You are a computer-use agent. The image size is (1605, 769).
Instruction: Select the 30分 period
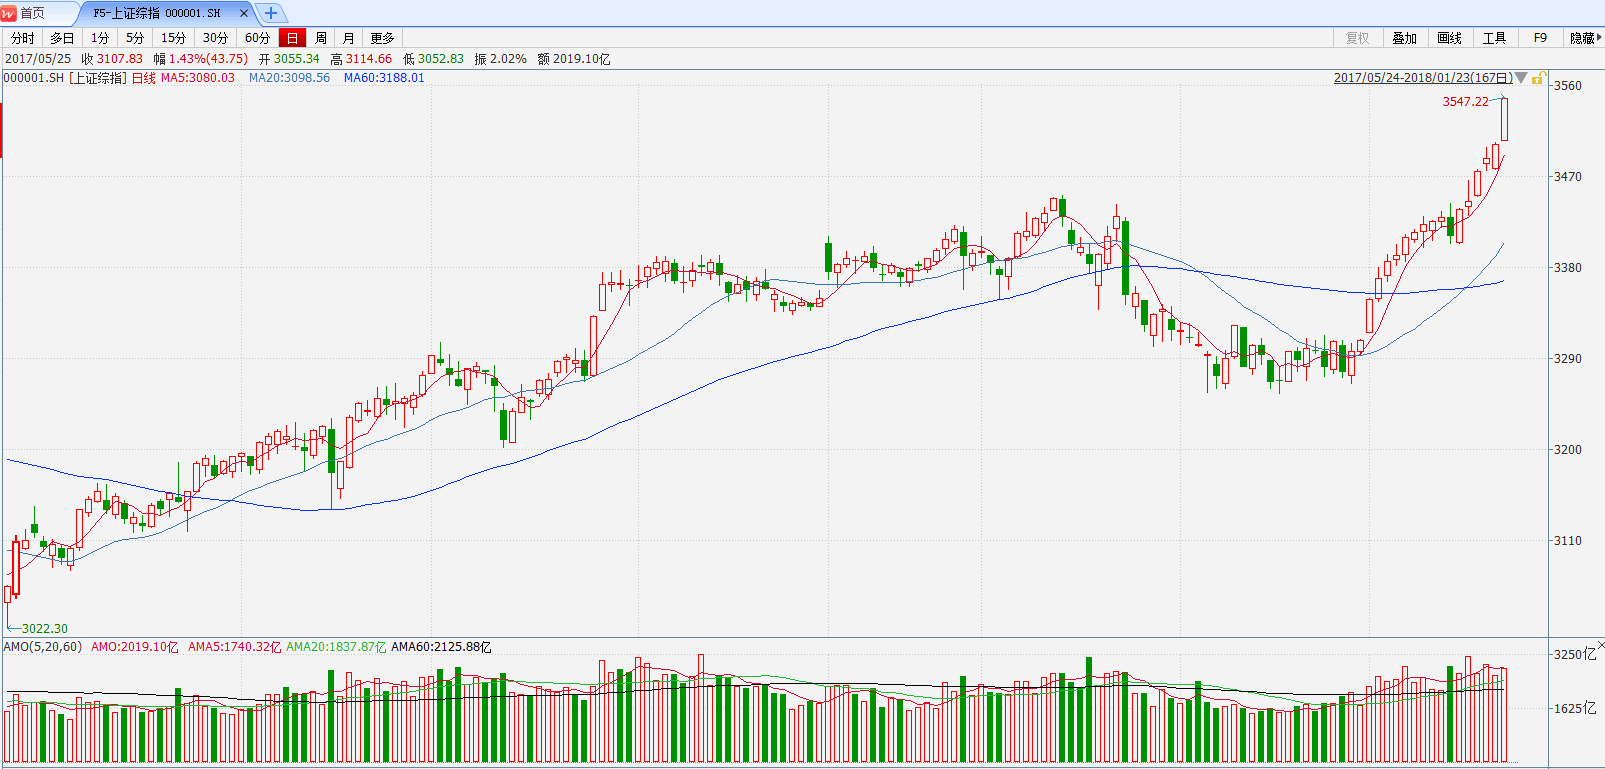[x=215, y=38]
